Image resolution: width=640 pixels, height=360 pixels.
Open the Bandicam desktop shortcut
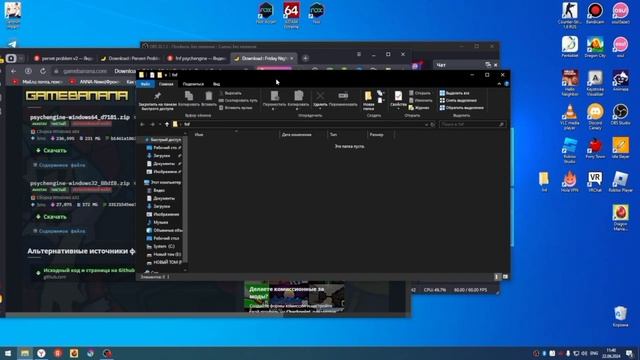coord(595,13)
